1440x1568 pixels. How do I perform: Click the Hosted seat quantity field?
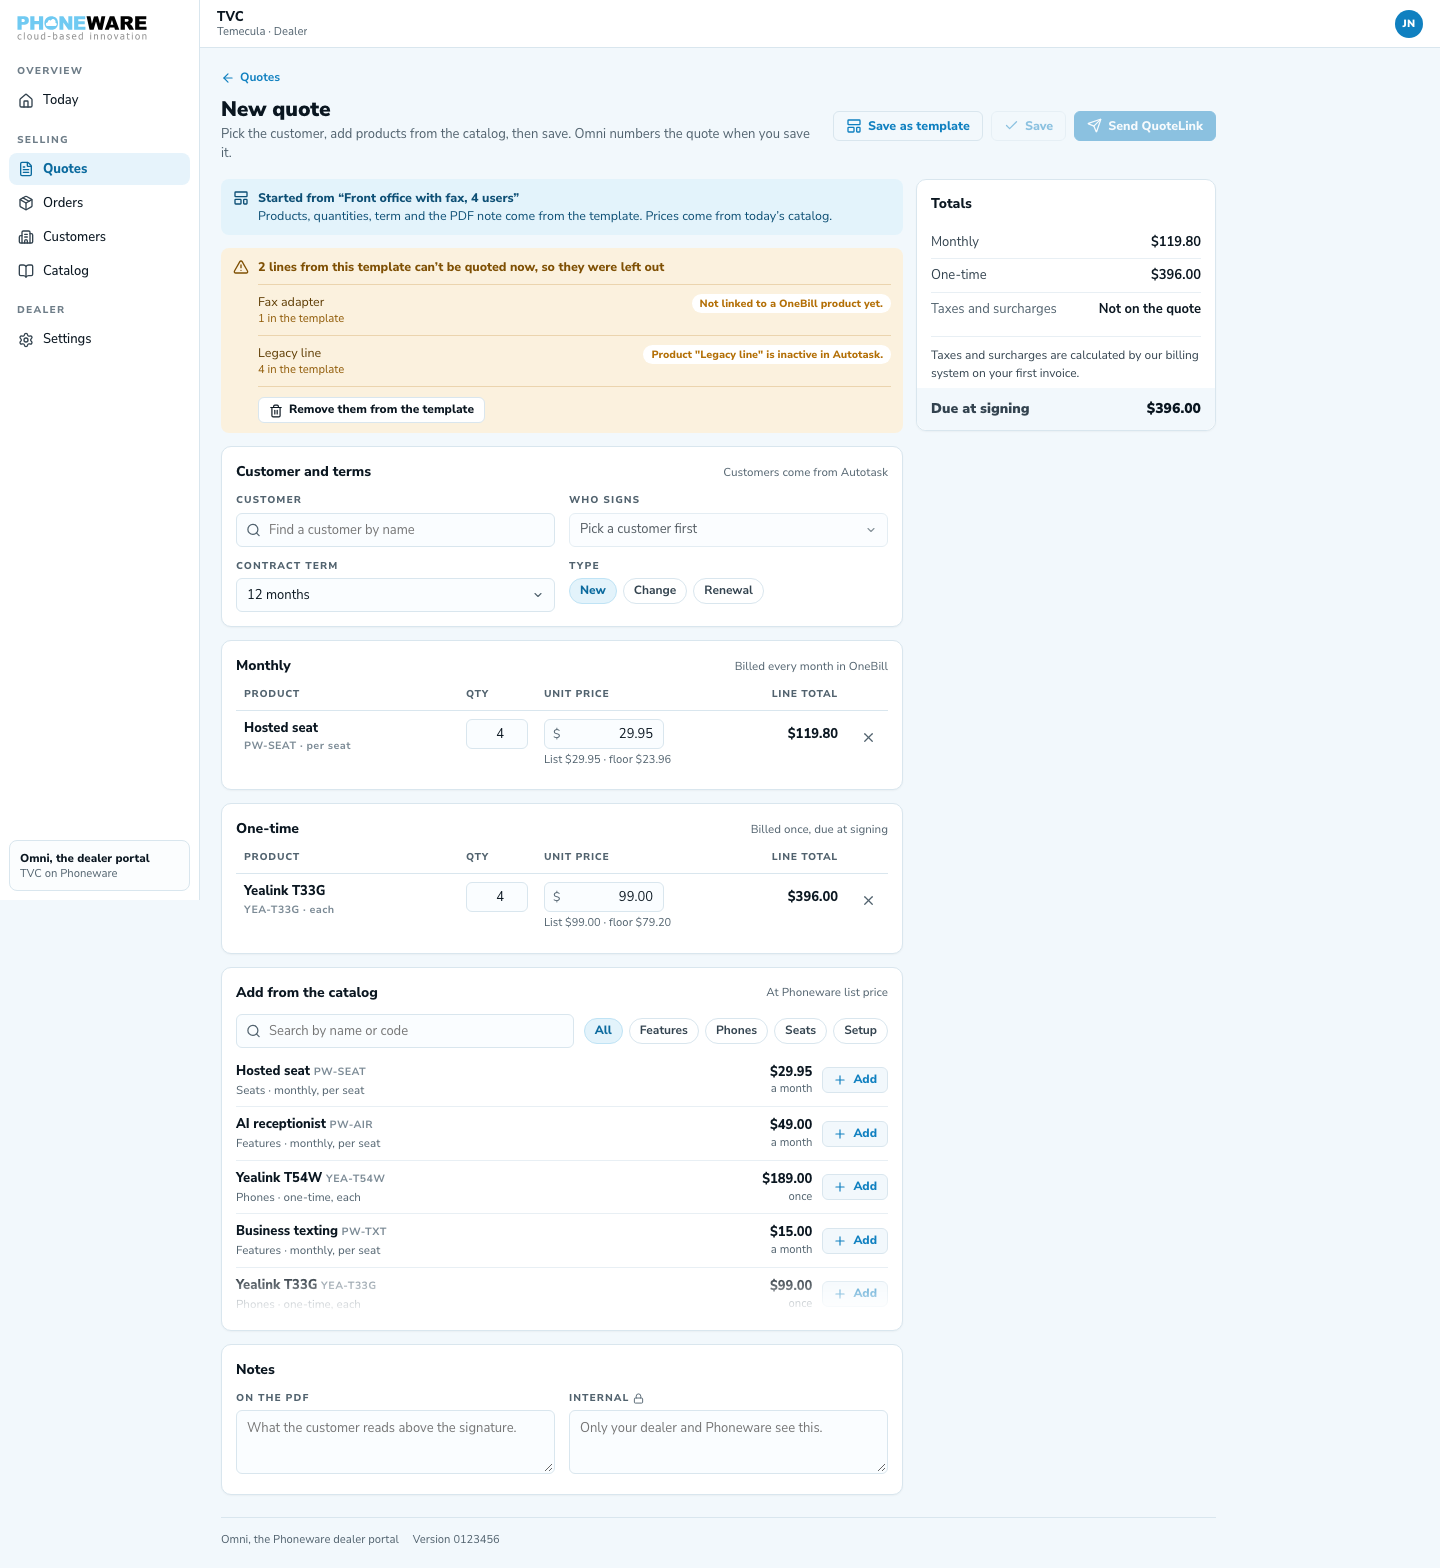[497, 734]
